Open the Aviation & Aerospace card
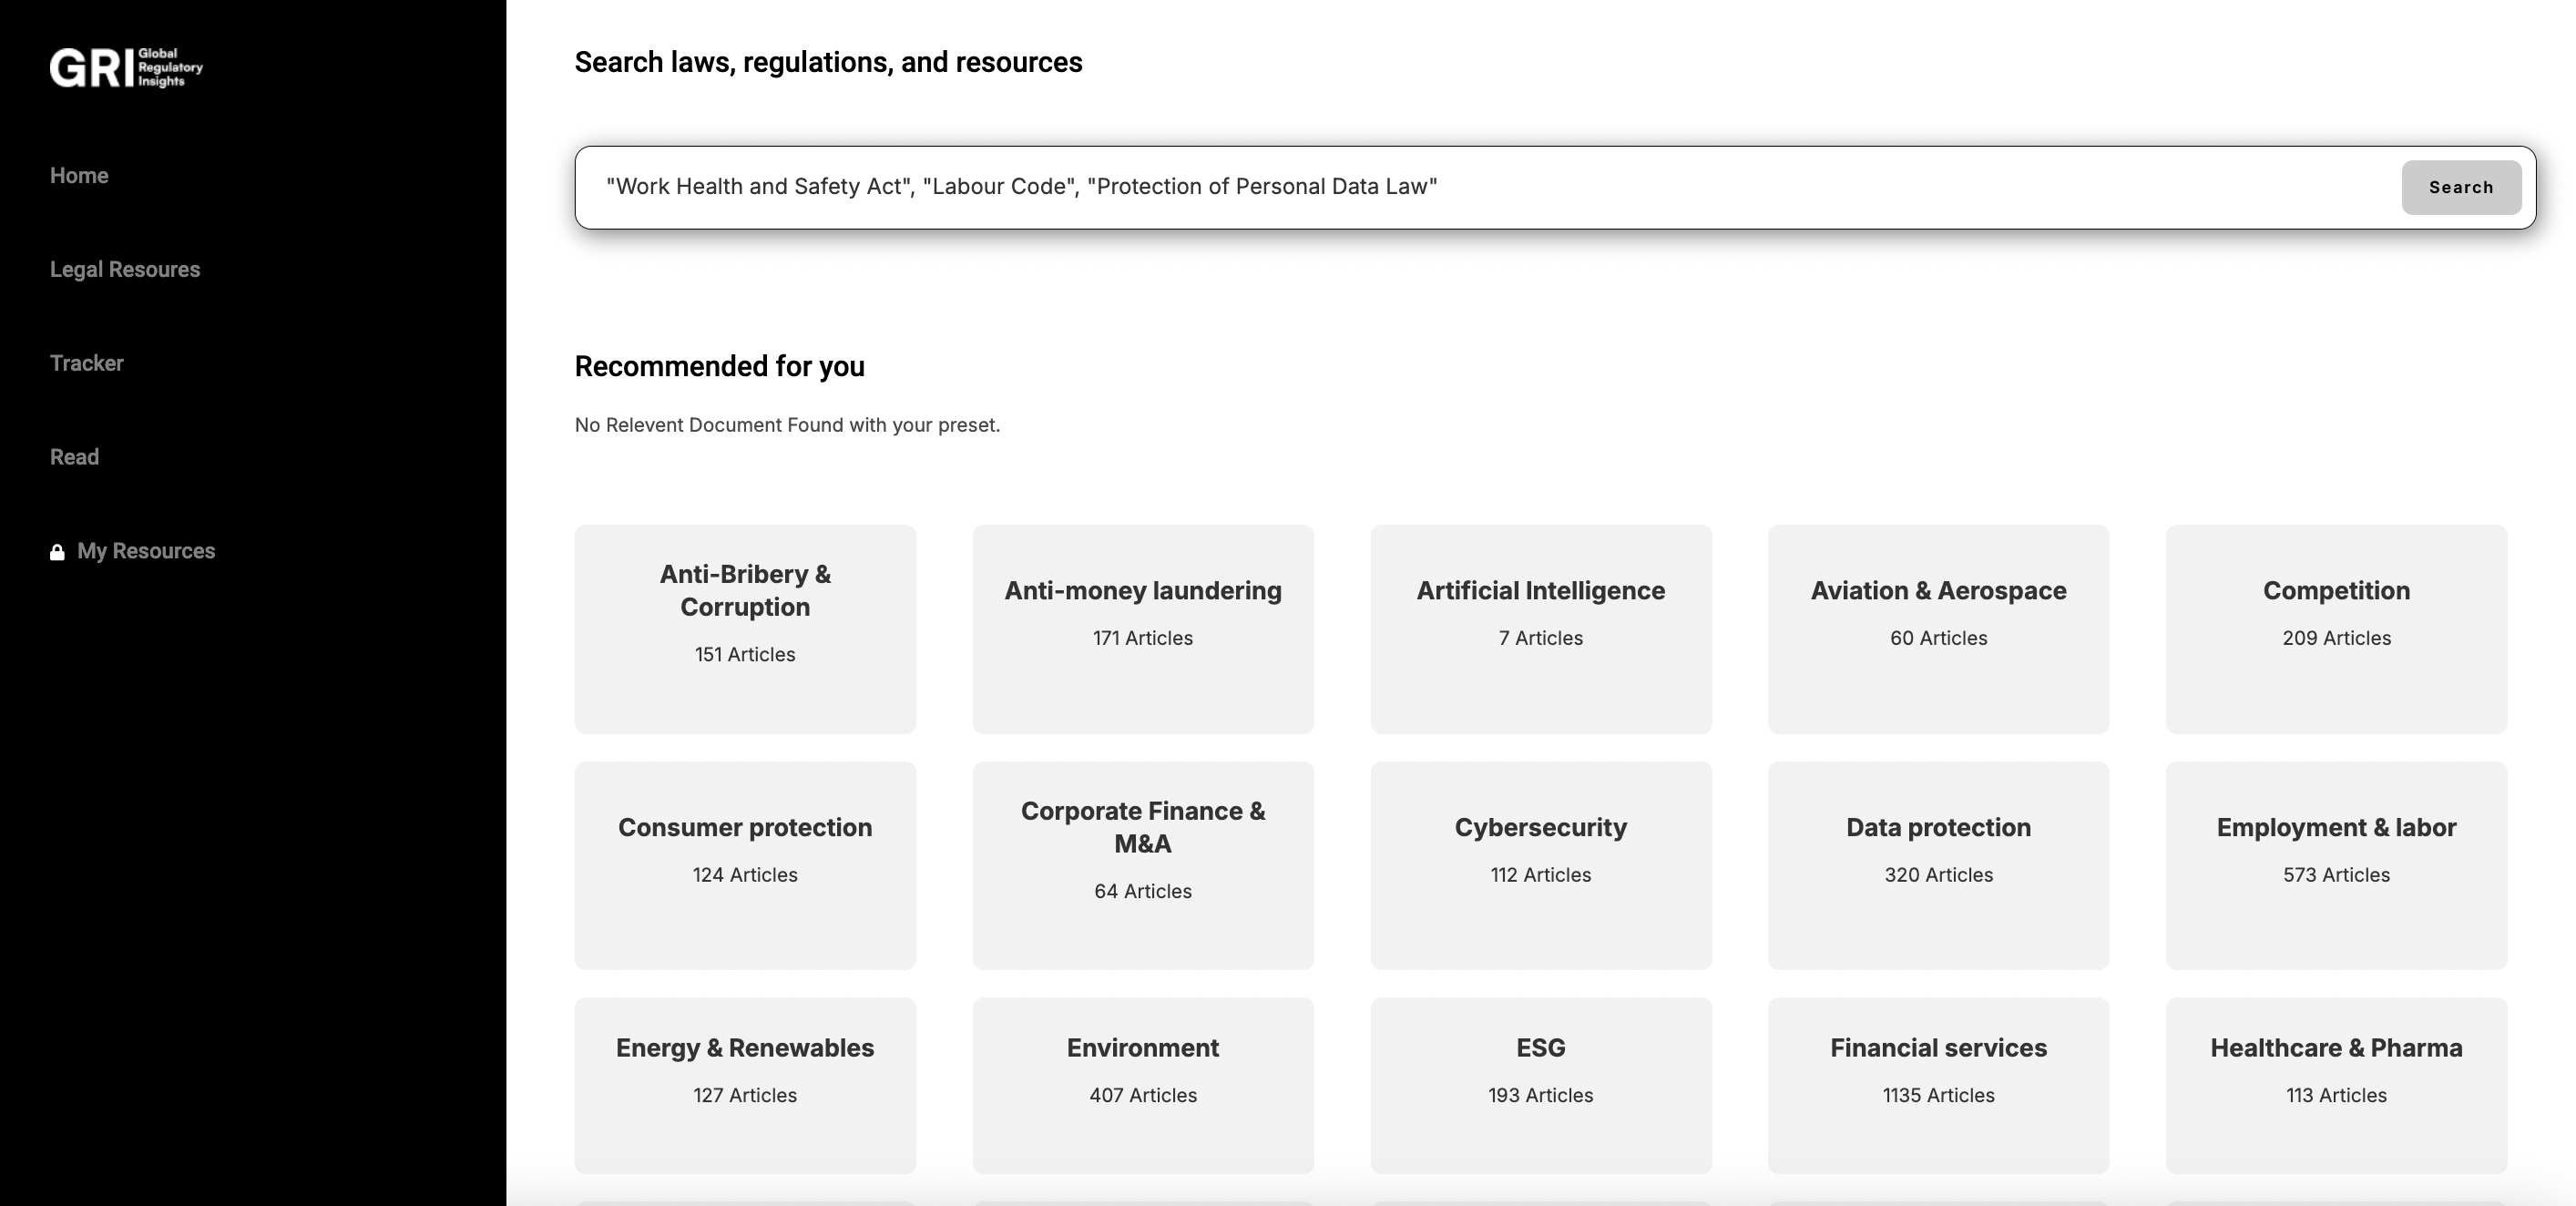The height and width of the screenshot is (1206, 2576). pyautogui.click(x=1938, y=629)
